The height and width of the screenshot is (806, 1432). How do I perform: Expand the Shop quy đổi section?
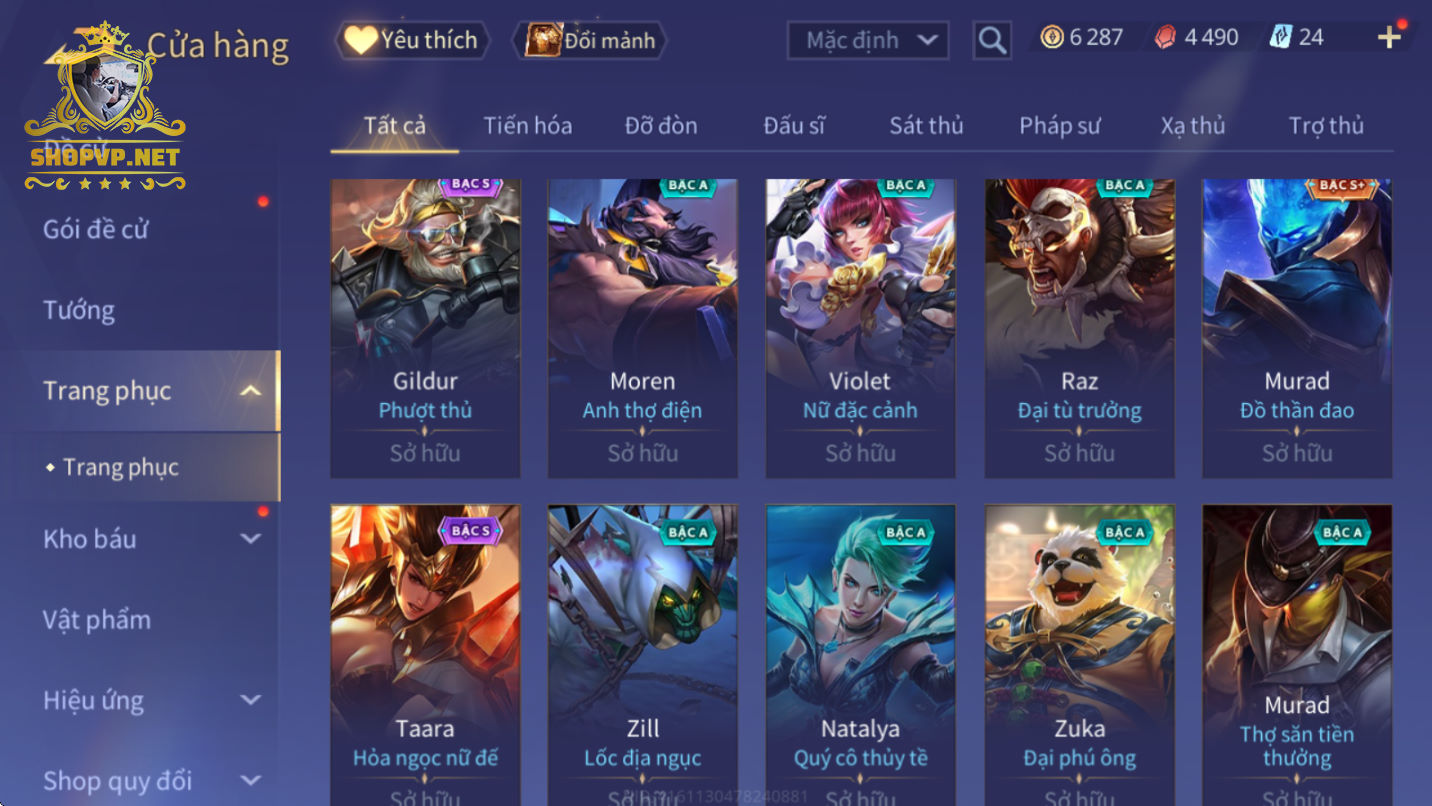[251, 780]
